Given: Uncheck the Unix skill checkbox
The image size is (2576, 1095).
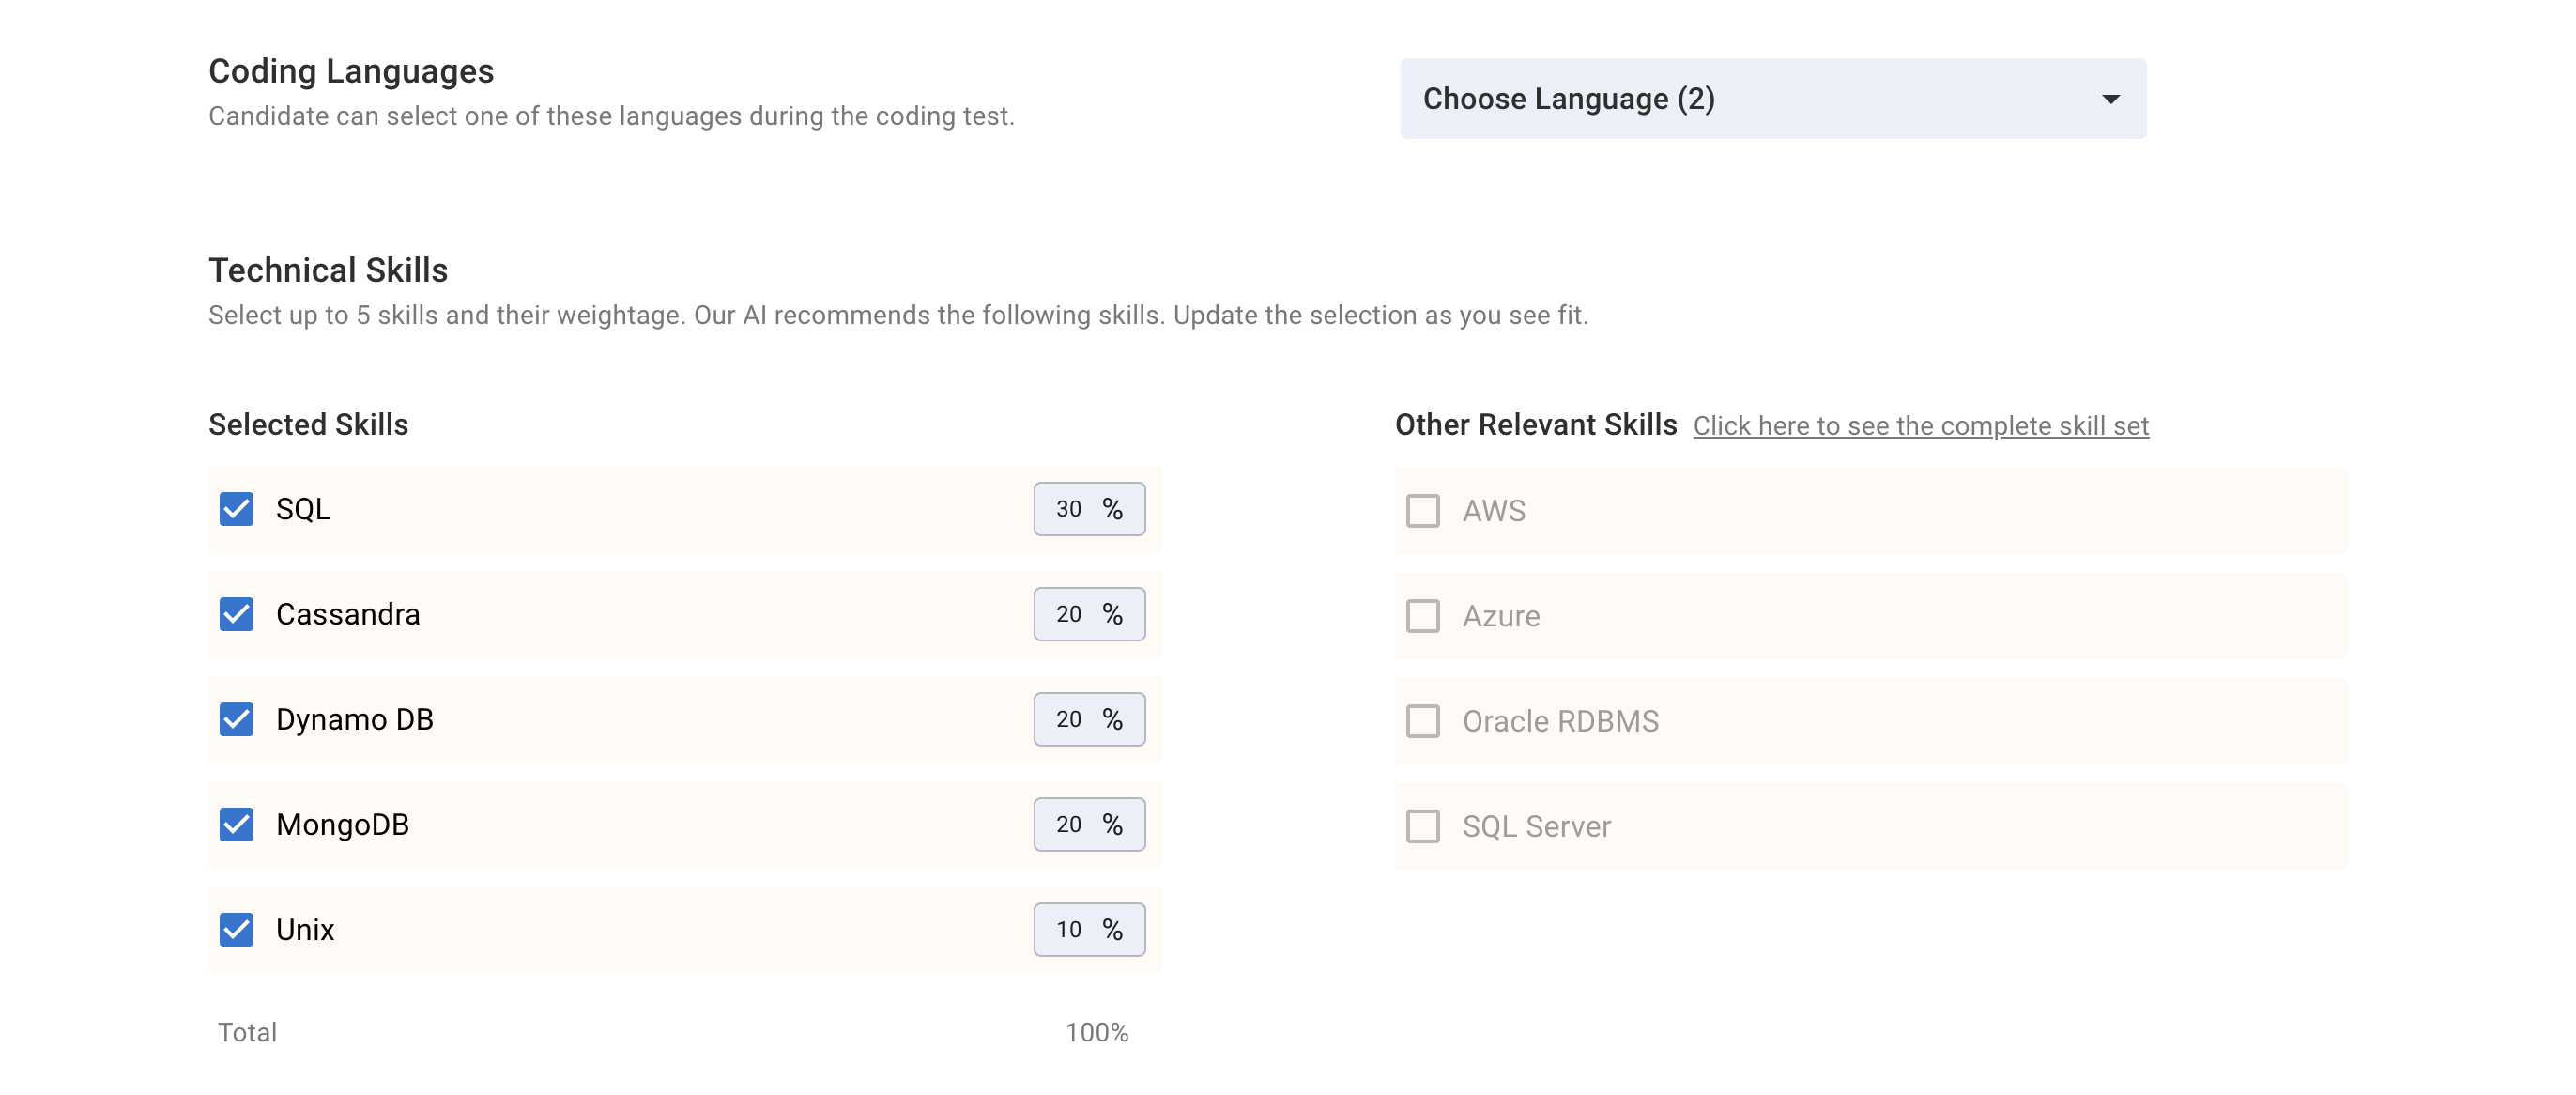Looking at the screenshot, I should coord(236,929).
